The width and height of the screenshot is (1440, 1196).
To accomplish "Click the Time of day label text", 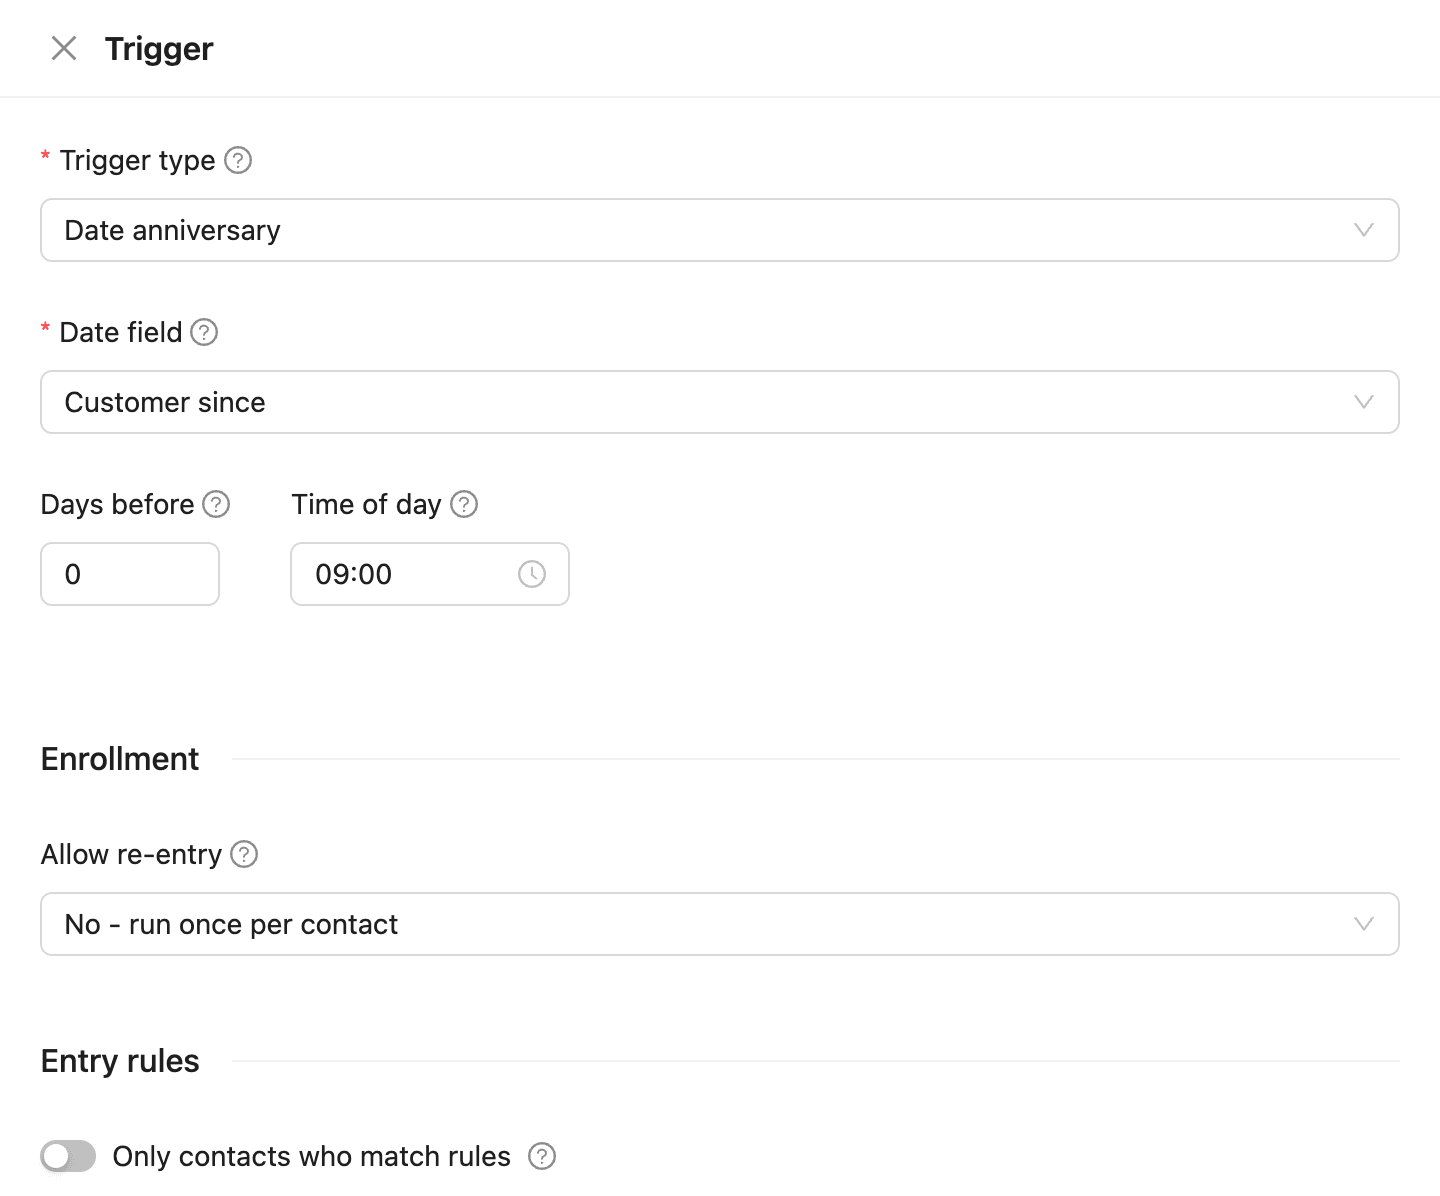I will pyautogui.click(x=366, y=504).
